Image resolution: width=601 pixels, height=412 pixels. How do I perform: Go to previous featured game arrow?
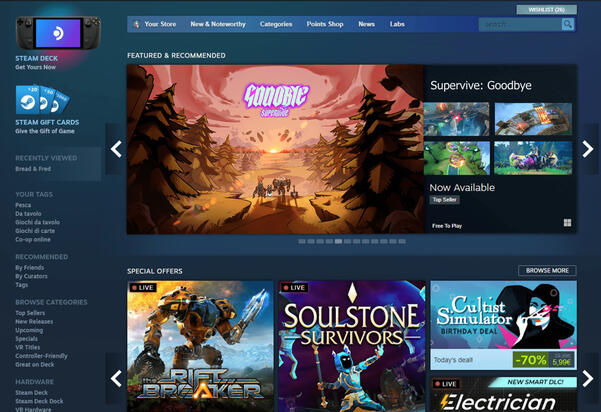coord(116,149)
